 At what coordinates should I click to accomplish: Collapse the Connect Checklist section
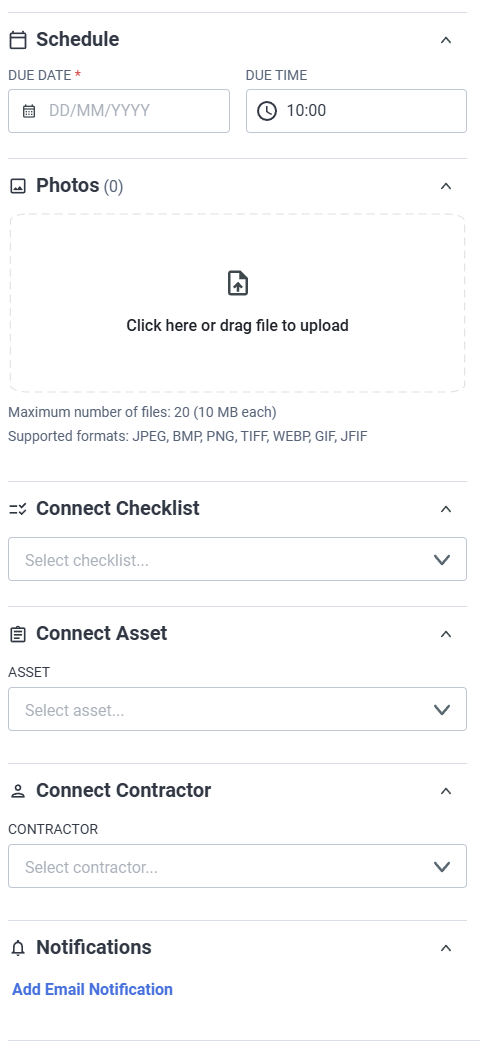(446, 509)
